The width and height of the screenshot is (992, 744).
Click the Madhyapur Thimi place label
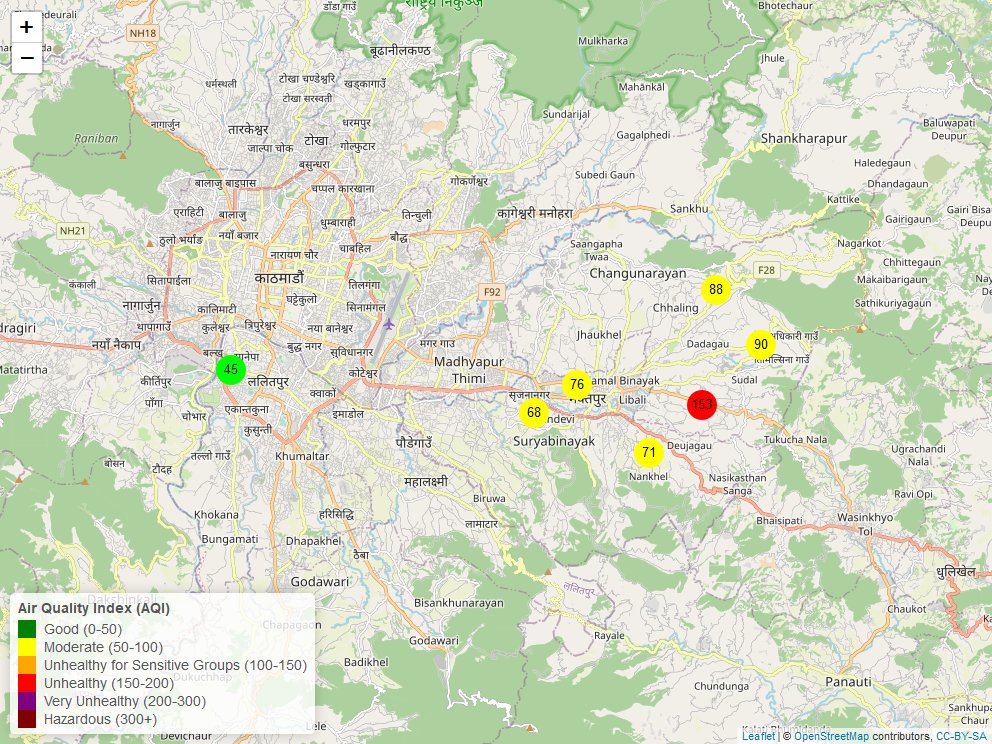point(469,370)
